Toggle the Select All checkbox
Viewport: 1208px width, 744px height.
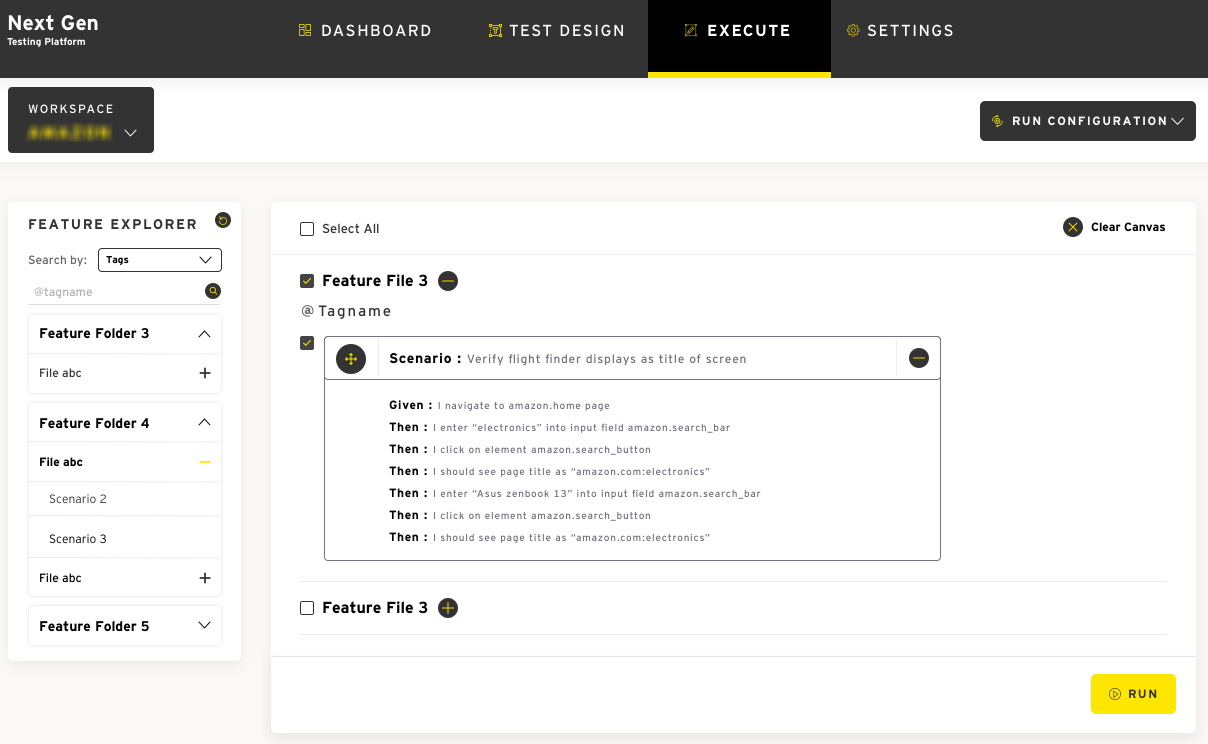coord(307,229)
